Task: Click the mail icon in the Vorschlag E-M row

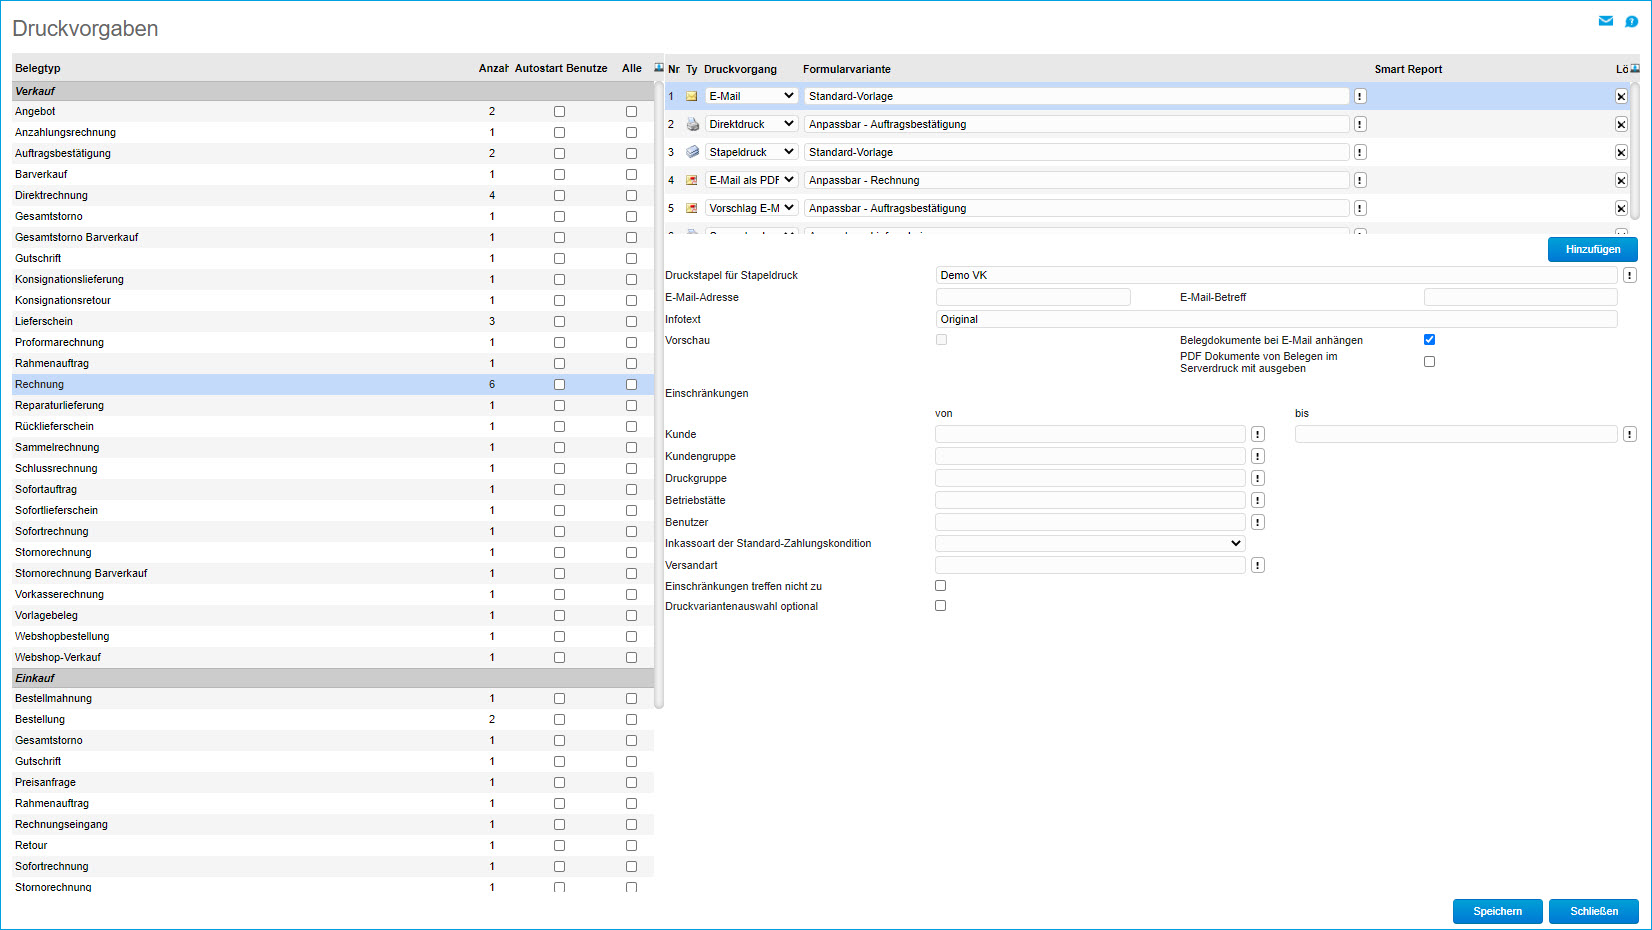Action: (x=691, y=208)
